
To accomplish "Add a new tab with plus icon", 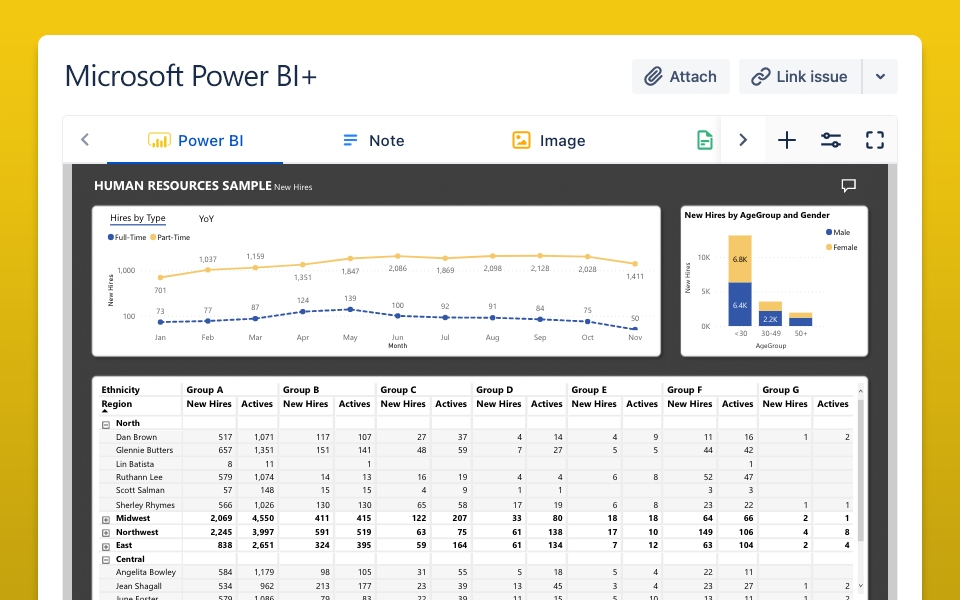I will pyautogui.click(x=787, y=140).
